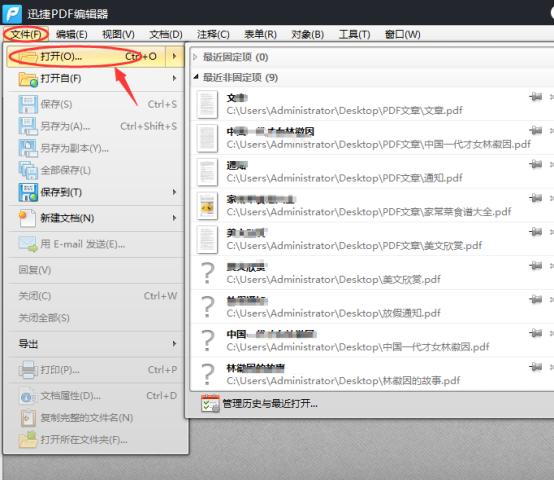The image size is (554, 481).
Task: Expand the 打开自(F) submenu arrow
Action: click(x=174, y=78)
